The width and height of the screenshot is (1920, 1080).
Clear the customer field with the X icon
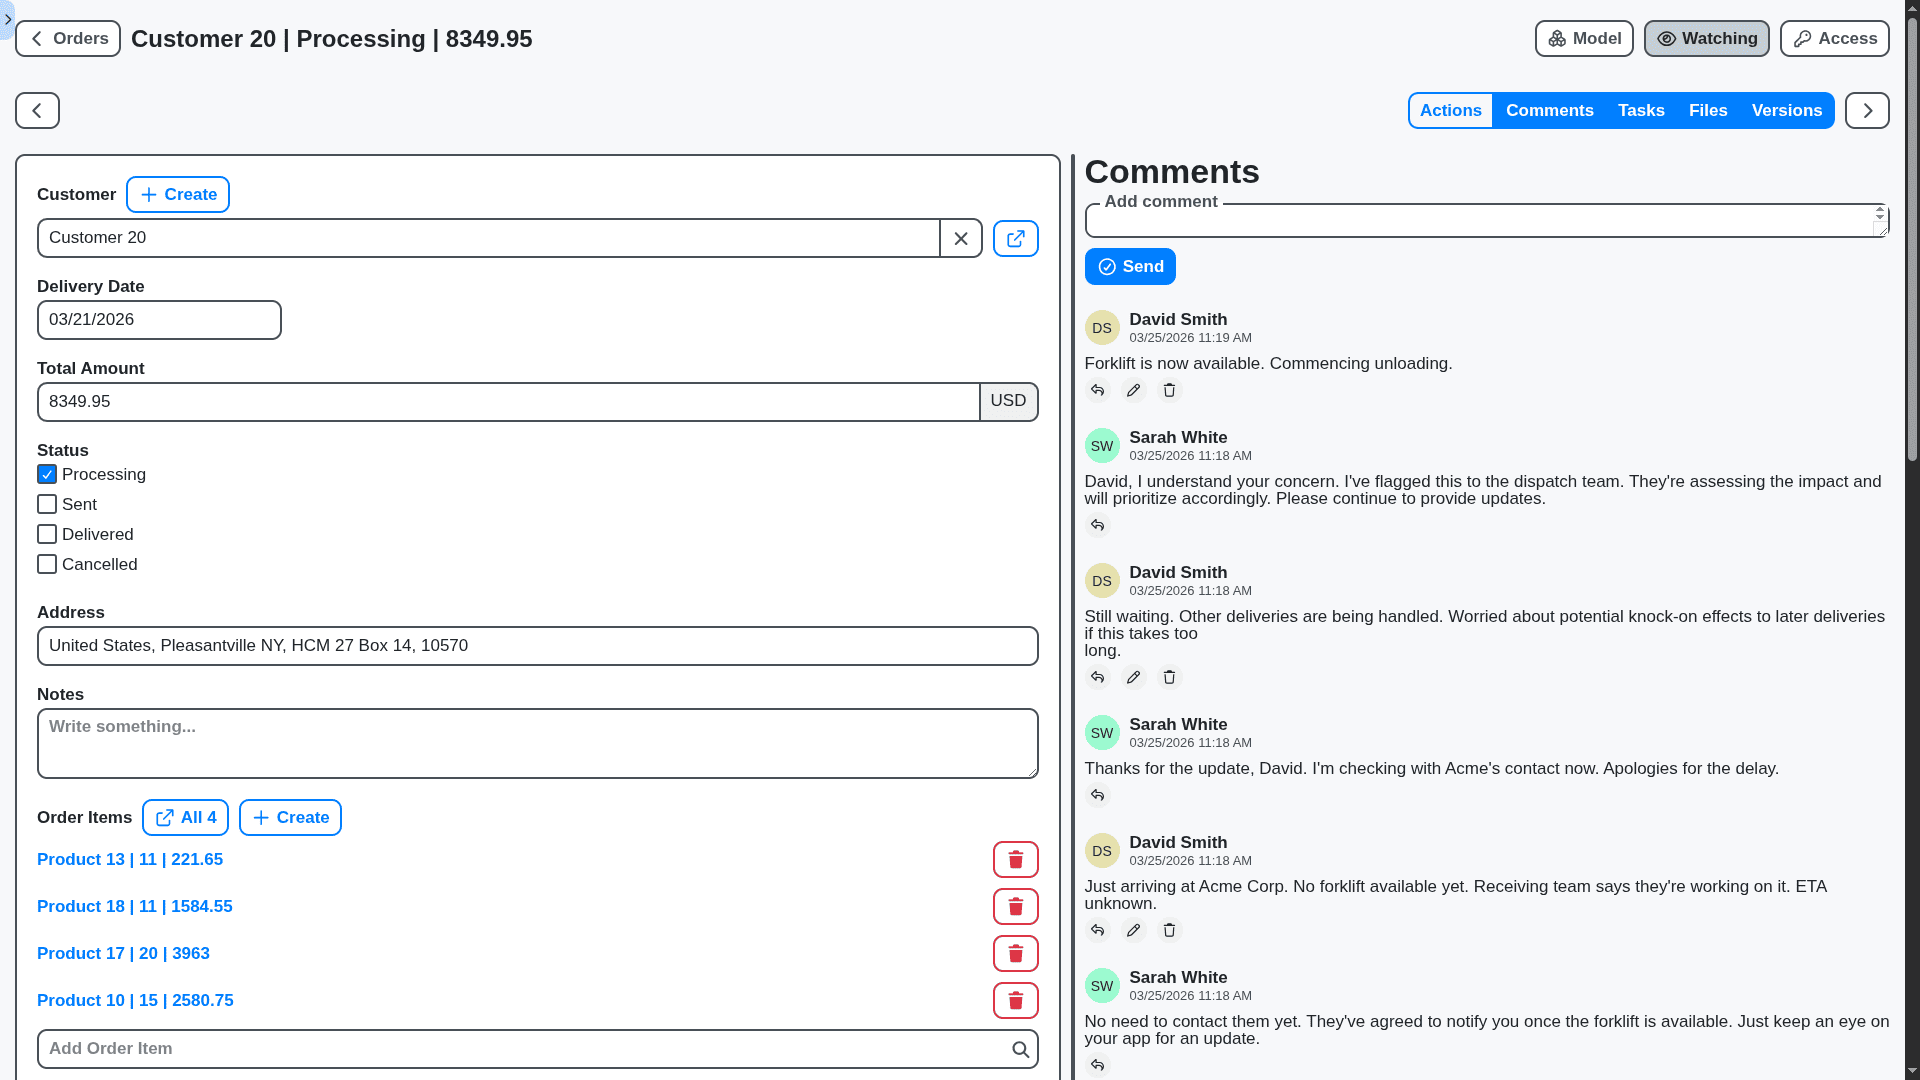pos(961,238)
